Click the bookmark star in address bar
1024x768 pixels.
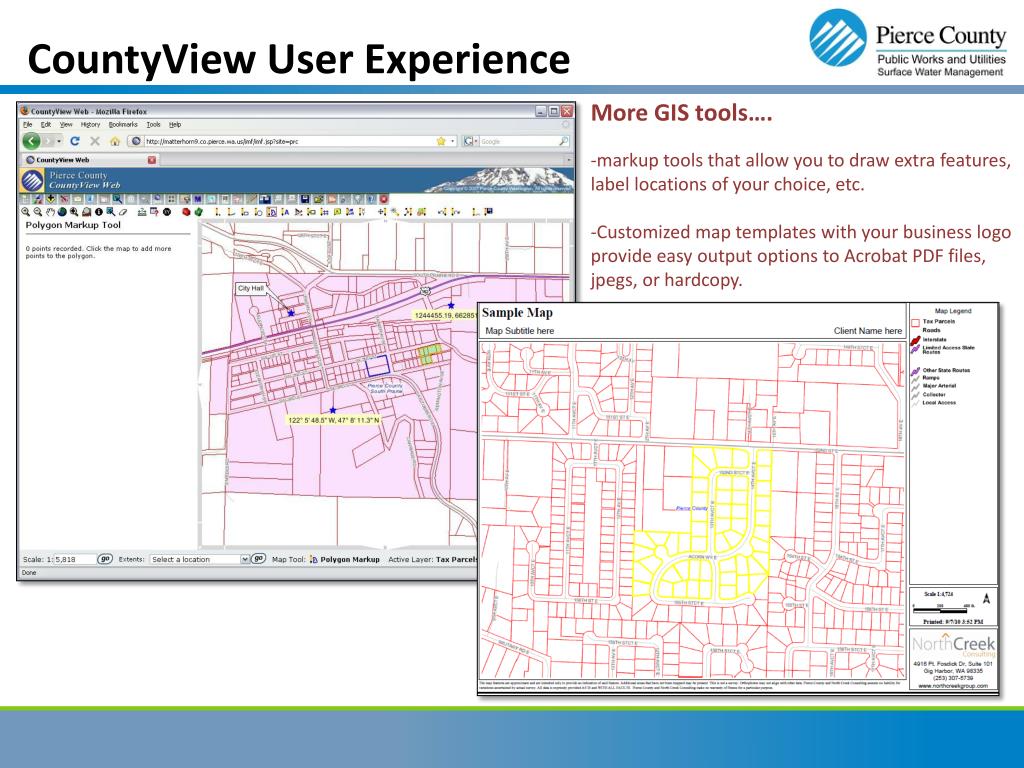click(x=441, y=141)
